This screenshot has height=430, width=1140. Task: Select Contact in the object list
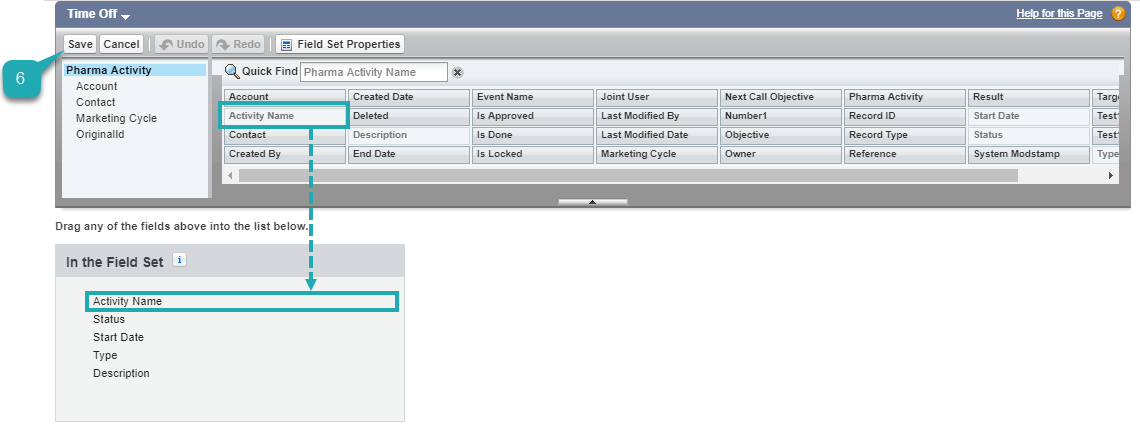tap(96, 102)
